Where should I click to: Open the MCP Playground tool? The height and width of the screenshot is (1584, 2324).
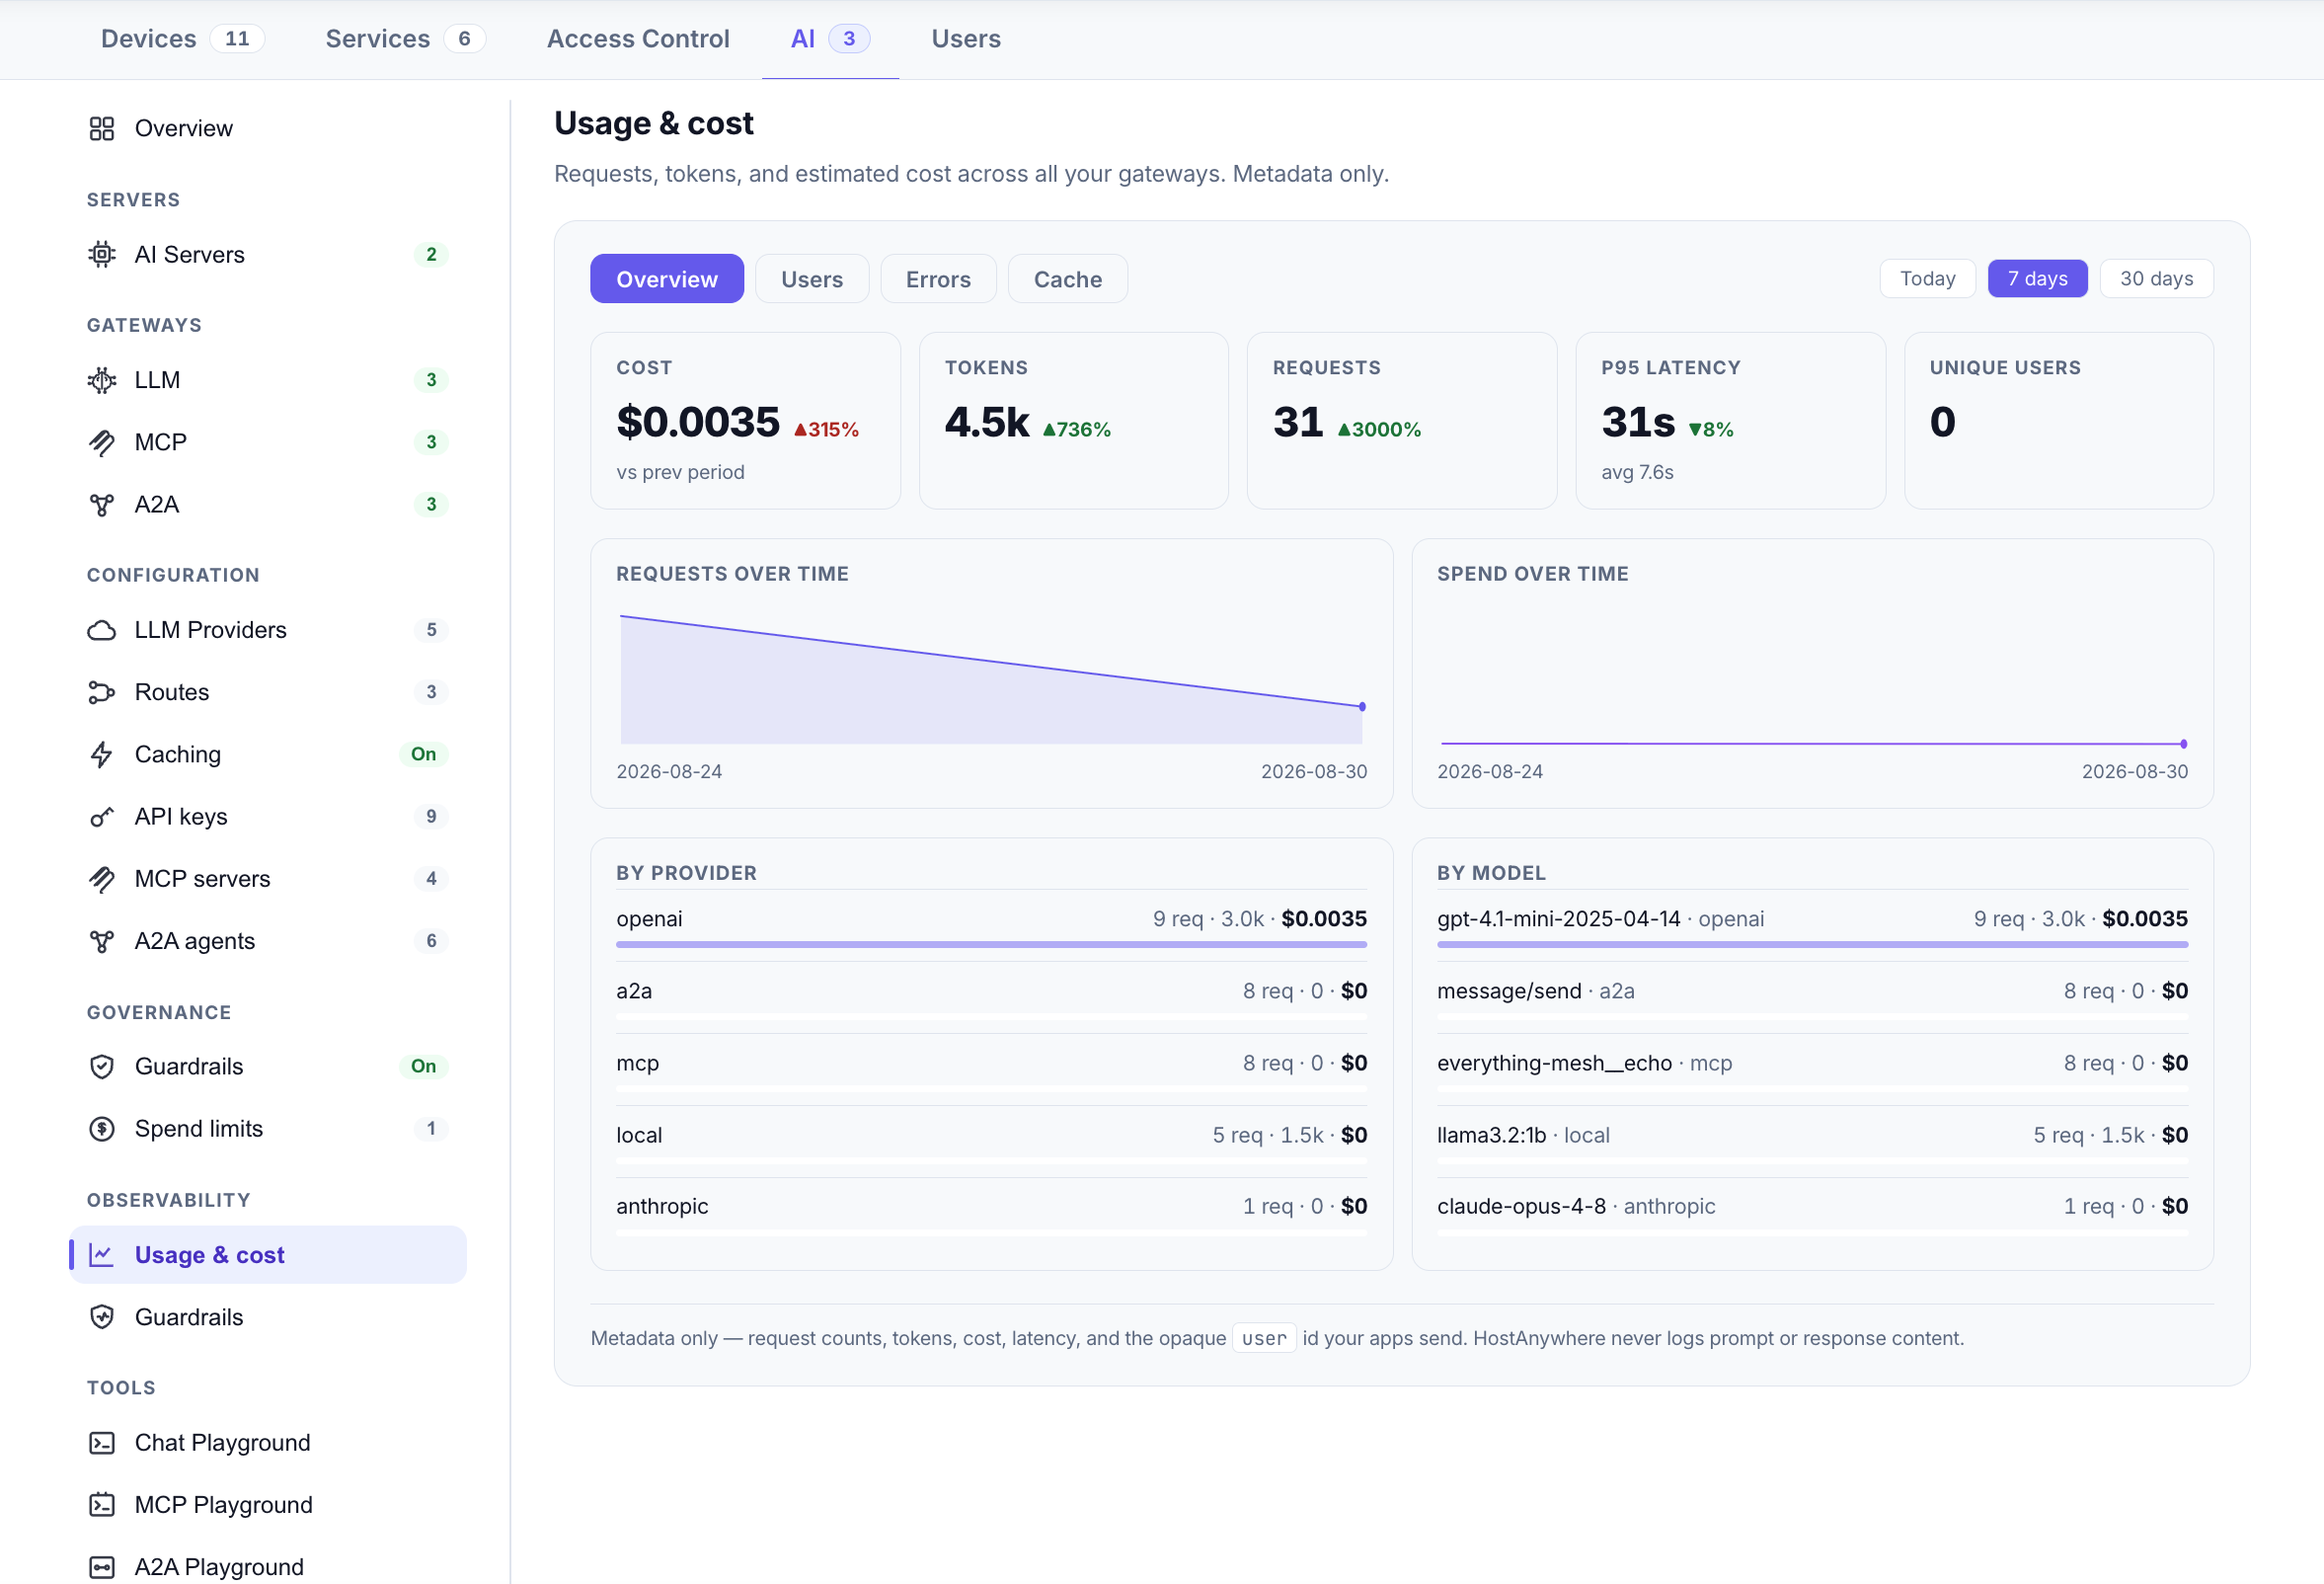coord(268,1505)
